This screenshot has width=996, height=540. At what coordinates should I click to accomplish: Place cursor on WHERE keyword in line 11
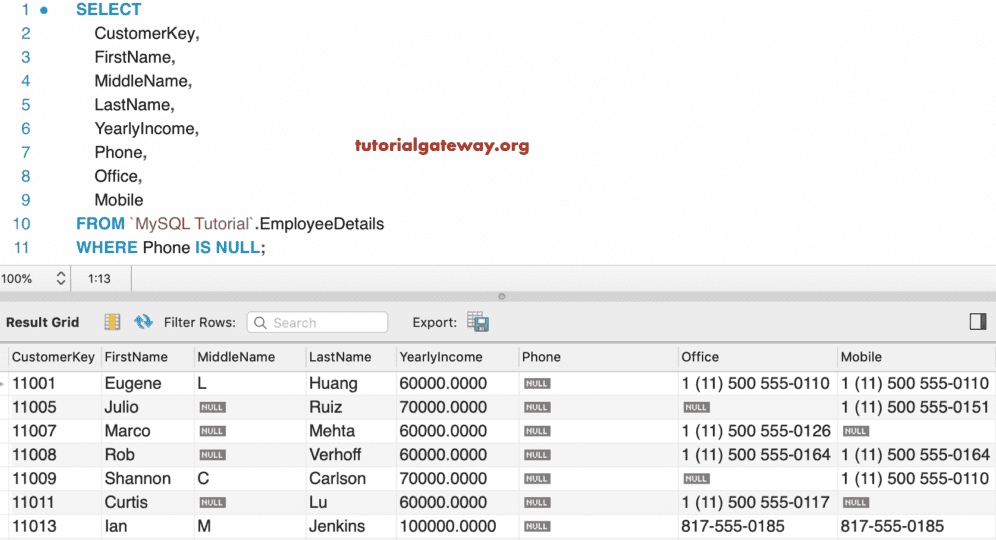point(107,248)
